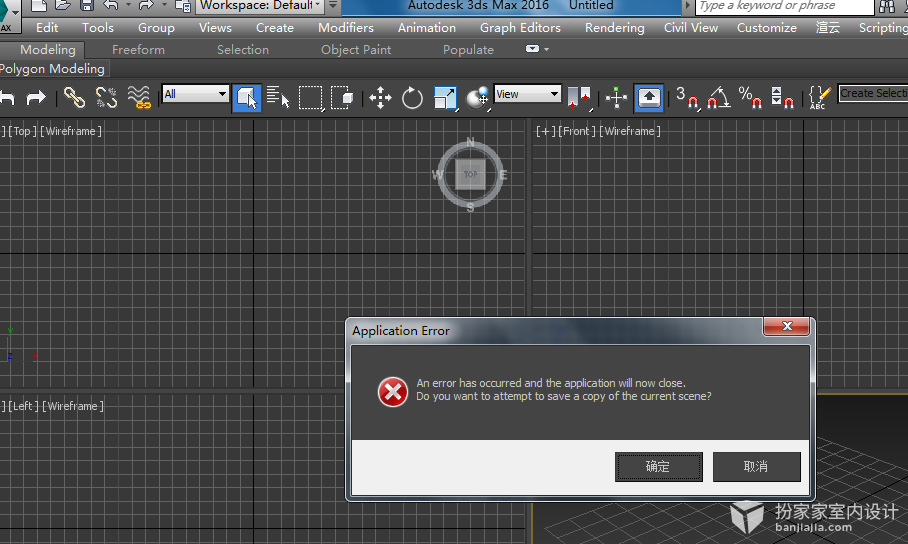Open the View reference coordinate dropdown
Image resolution: width=908 pixels, height=544 pixels.
point(528,94)
